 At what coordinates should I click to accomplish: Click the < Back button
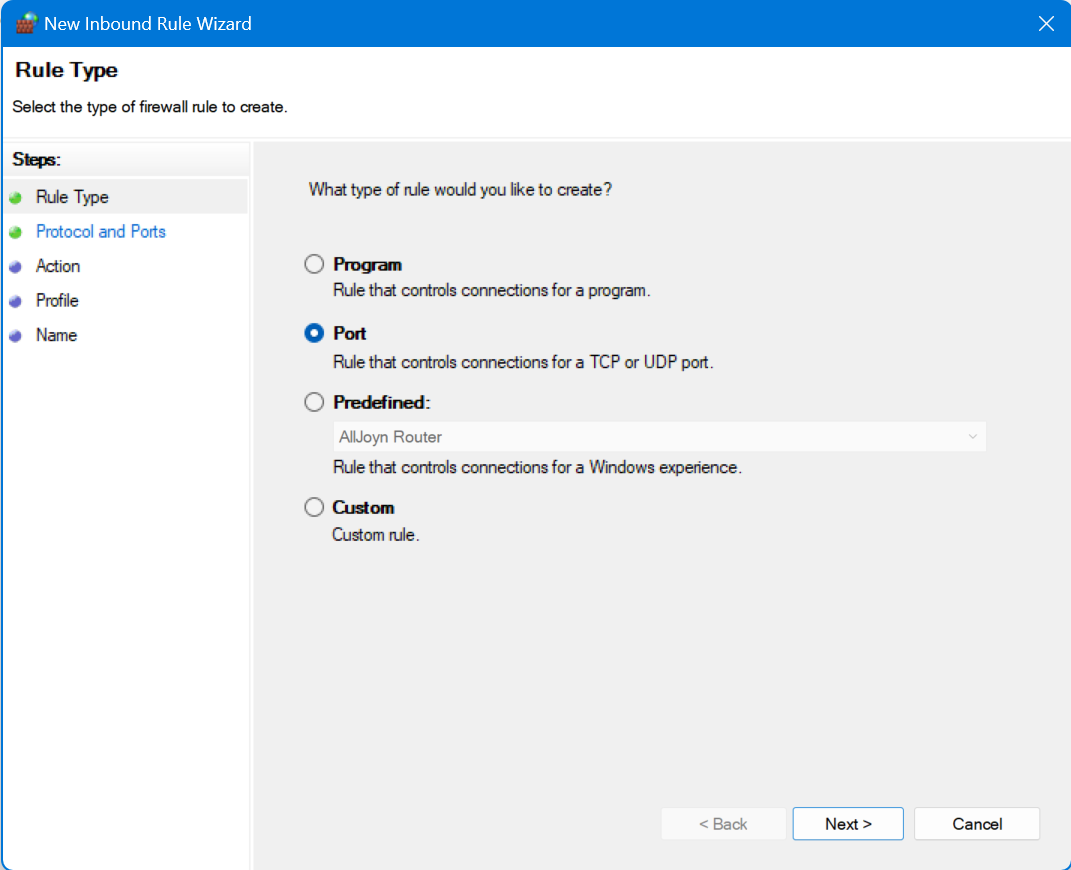pyautogui.click(x=722, y=824)
